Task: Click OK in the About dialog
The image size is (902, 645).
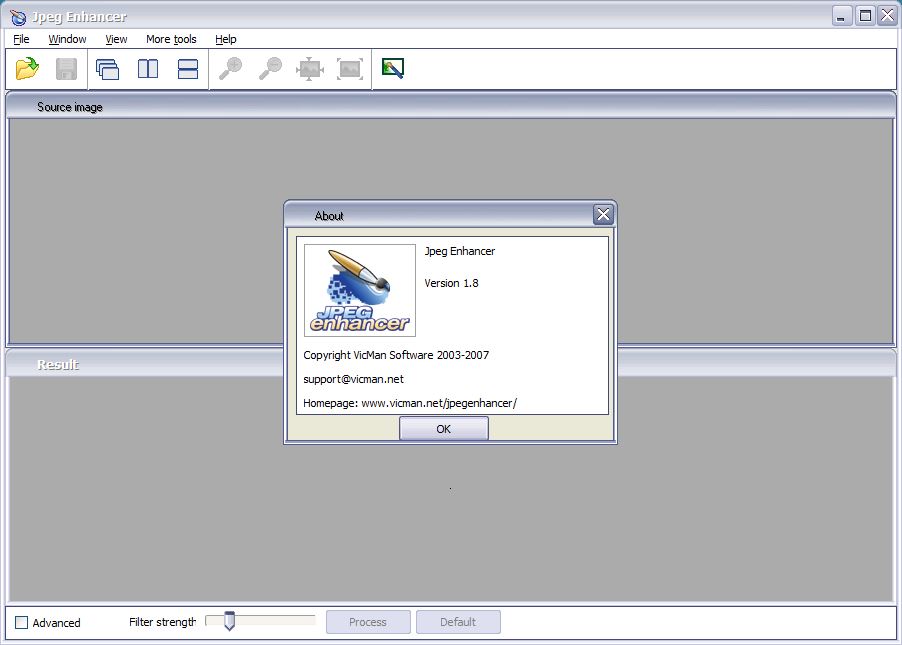Action: point(444,429)
